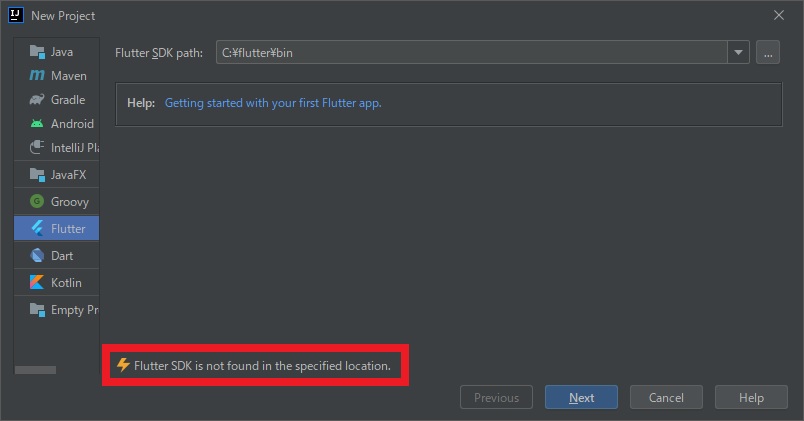This screenshot has height=421, width=804.
Task: Click the Java project type icon
Action: [37, 52]
